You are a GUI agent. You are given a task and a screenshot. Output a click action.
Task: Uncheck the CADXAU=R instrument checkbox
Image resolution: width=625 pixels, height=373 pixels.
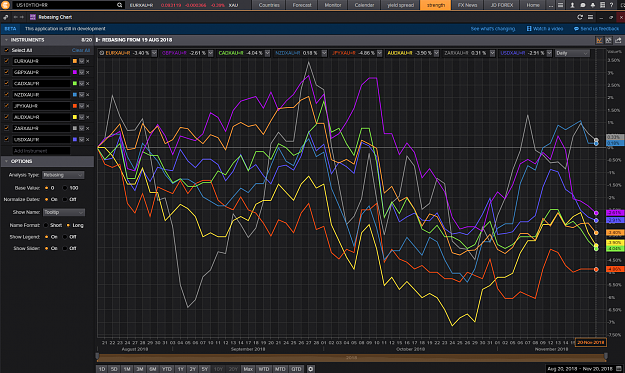tap(6, 83)
